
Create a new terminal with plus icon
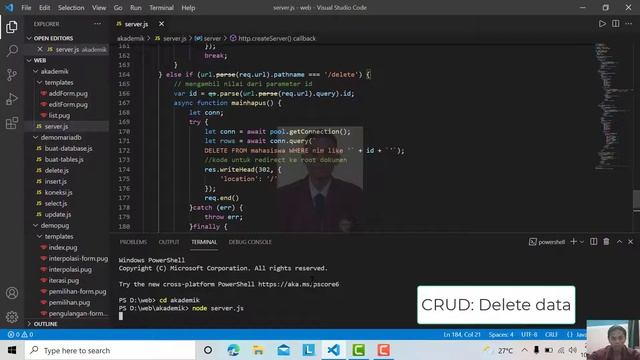573,242
